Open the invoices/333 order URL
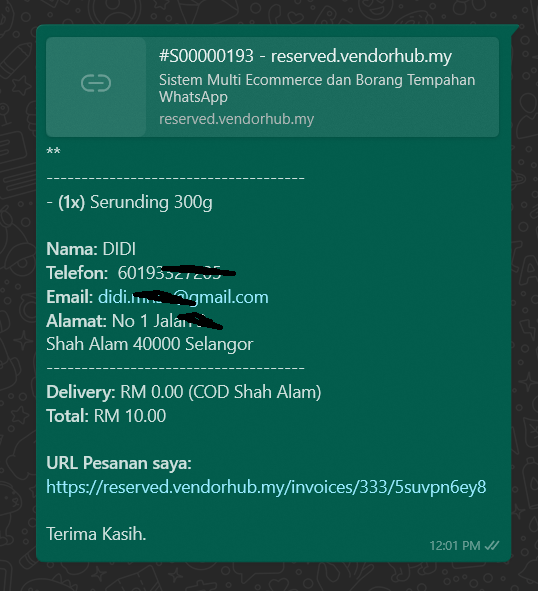Screen dimensions: 538x591 (266, 487)
